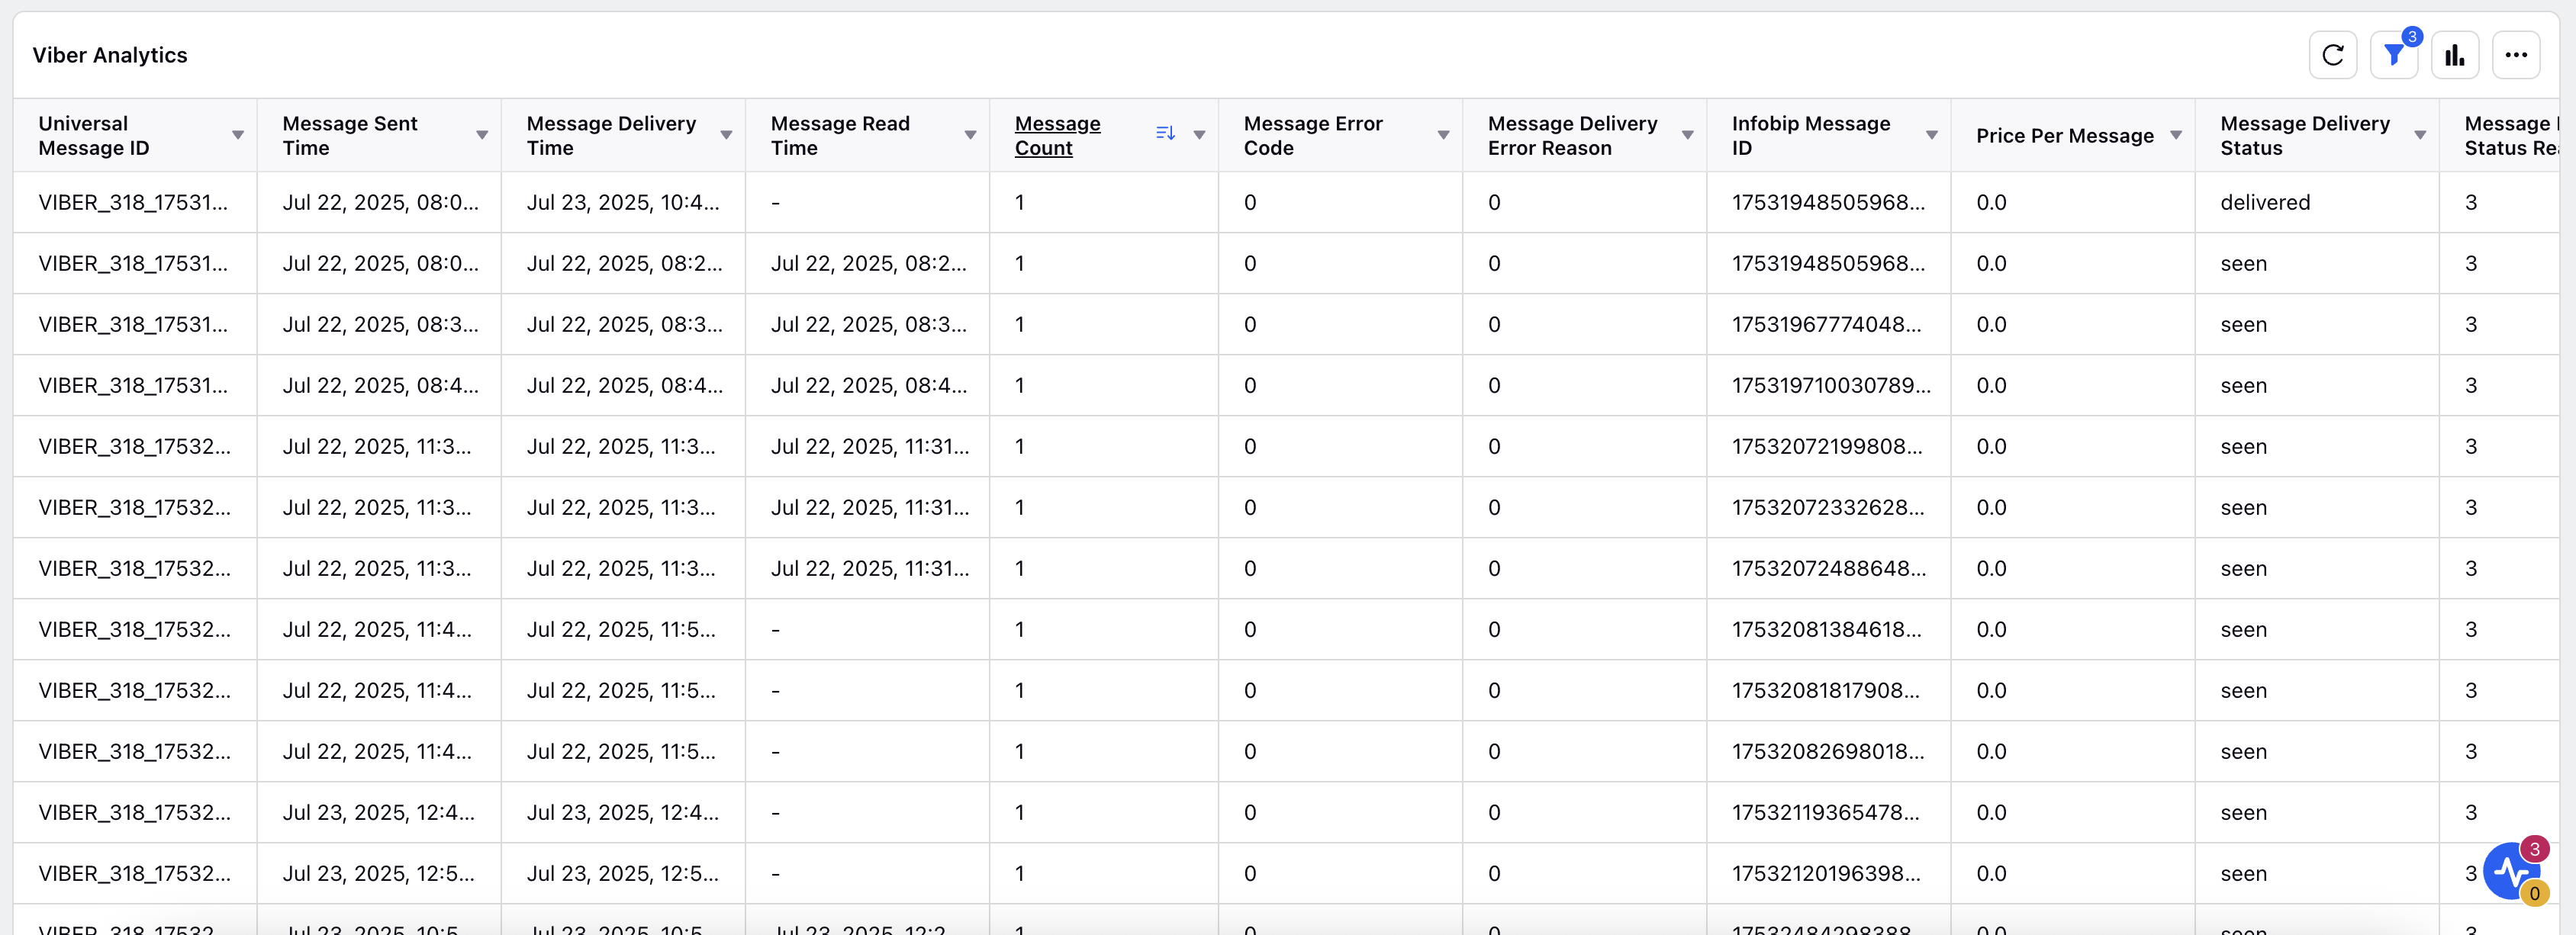Viewport: 2576px width, 935px height.
Task: Select the Message Error Code header
Action: pos(1313,135)
